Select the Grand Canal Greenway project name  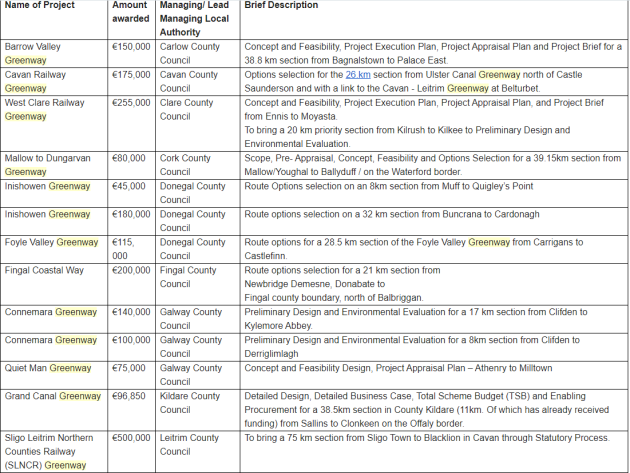coord(52,396)
